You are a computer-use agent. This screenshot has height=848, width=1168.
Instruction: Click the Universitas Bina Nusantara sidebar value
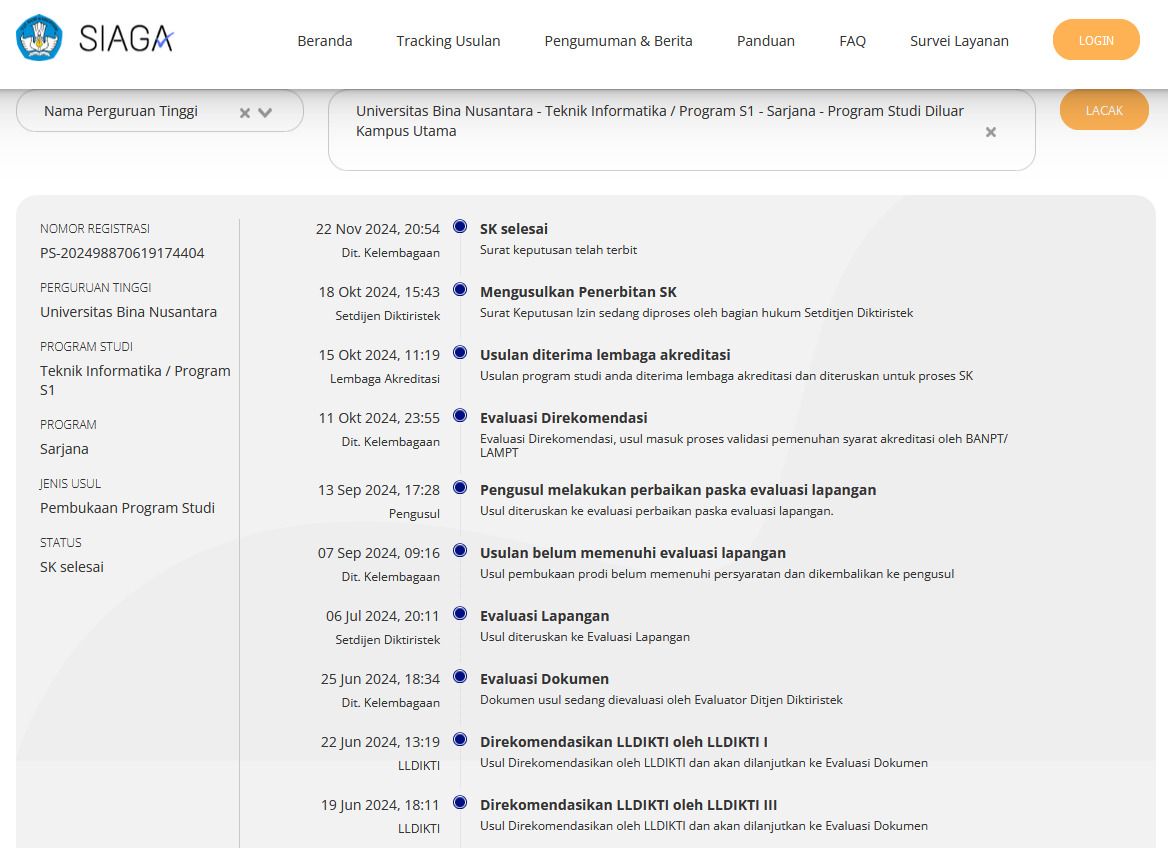click(129, 312)
